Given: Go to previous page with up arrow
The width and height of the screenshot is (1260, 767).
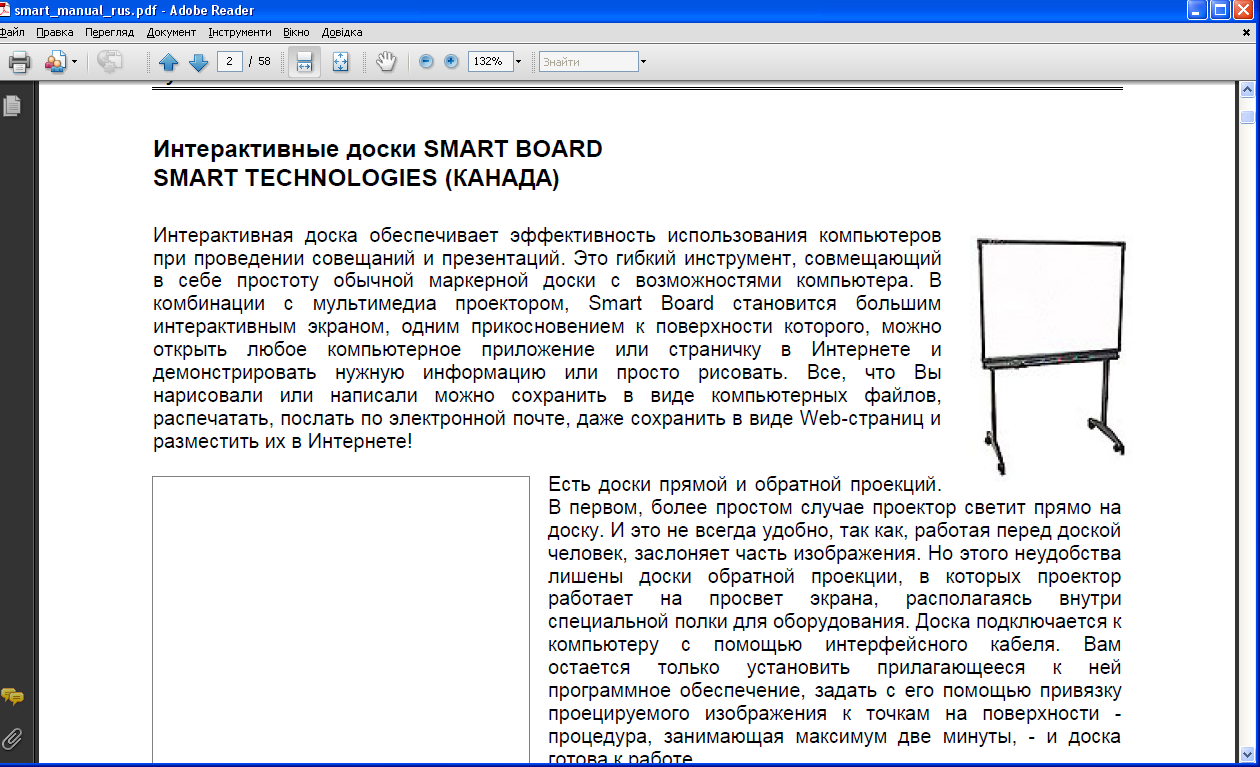Looking at the screenshot, I should [x=168, y=62].
